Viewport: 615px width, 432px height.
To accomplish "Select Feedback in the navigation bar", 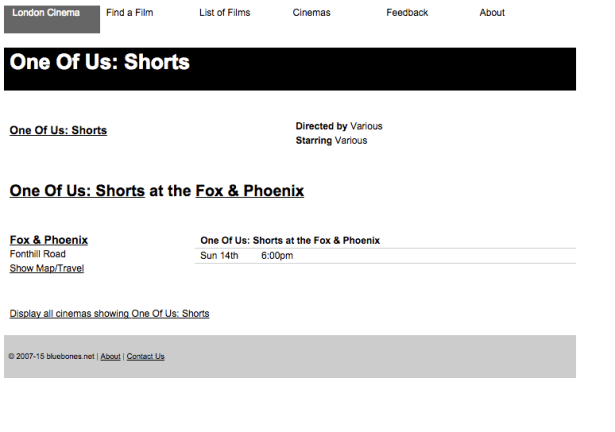I will click(407, 13).
